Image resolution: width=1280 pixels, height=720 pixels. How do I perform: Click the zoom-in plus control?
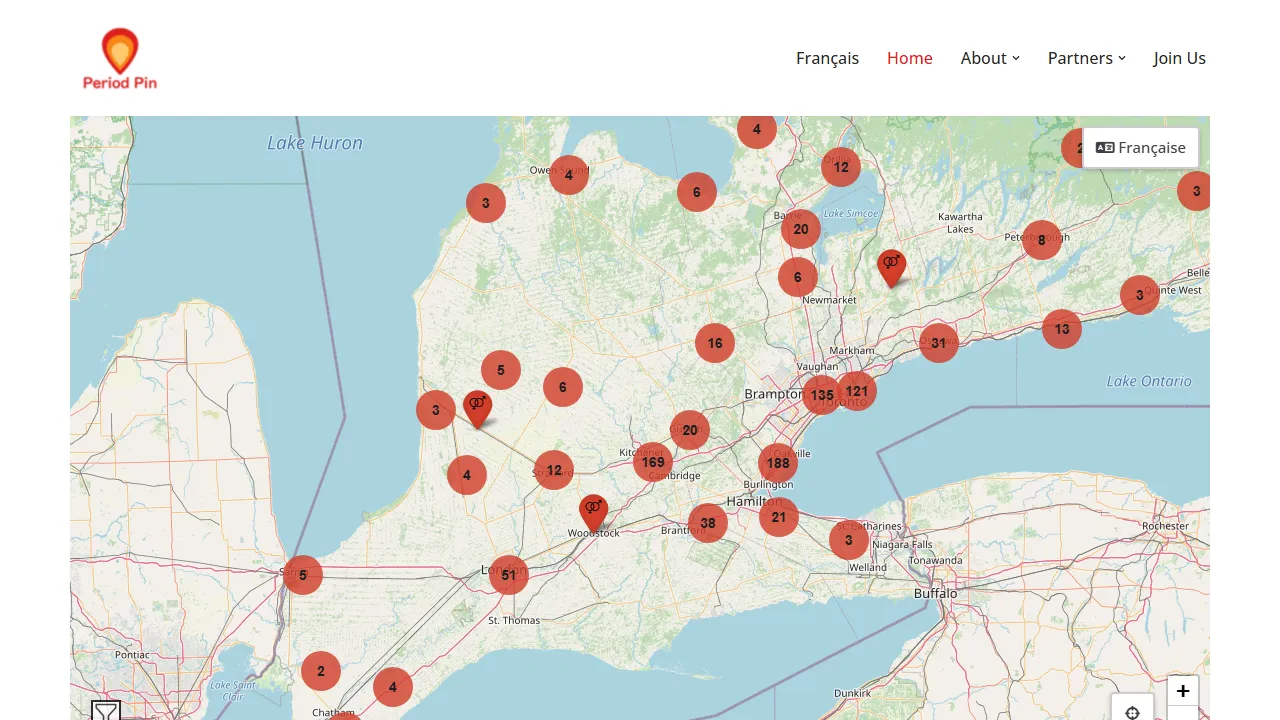coord(1183,690)
